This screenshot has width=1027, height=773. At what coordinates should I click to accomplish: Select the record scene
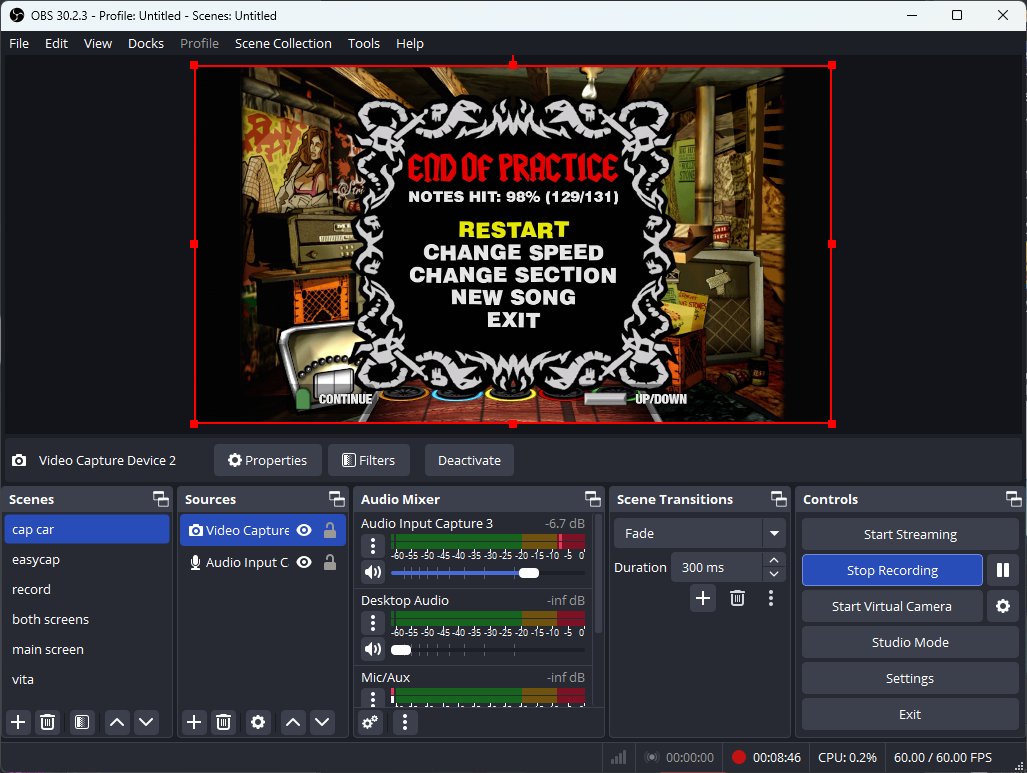pos(86,589)
